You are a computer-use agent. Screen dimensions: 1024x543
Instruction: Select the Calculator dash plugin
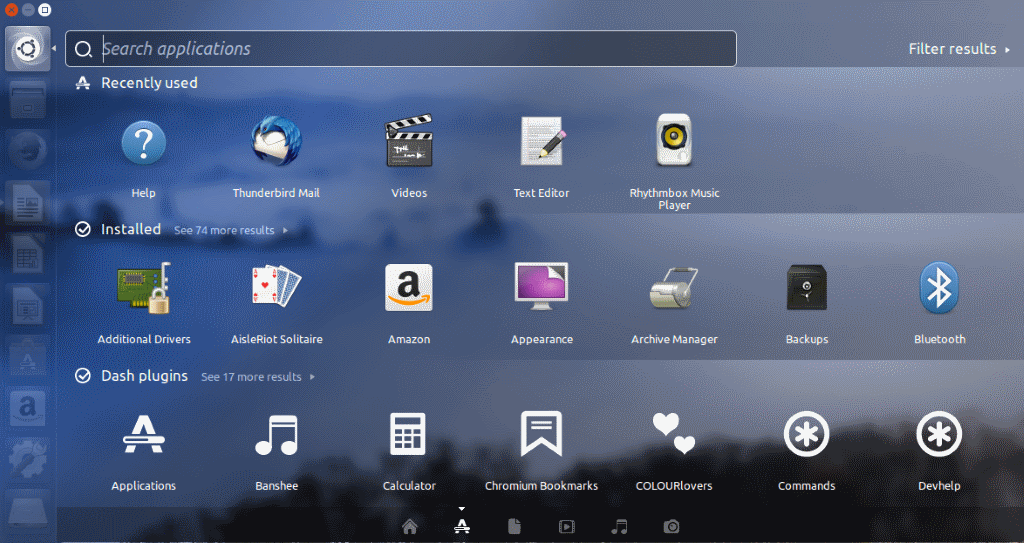pos(408,434)
